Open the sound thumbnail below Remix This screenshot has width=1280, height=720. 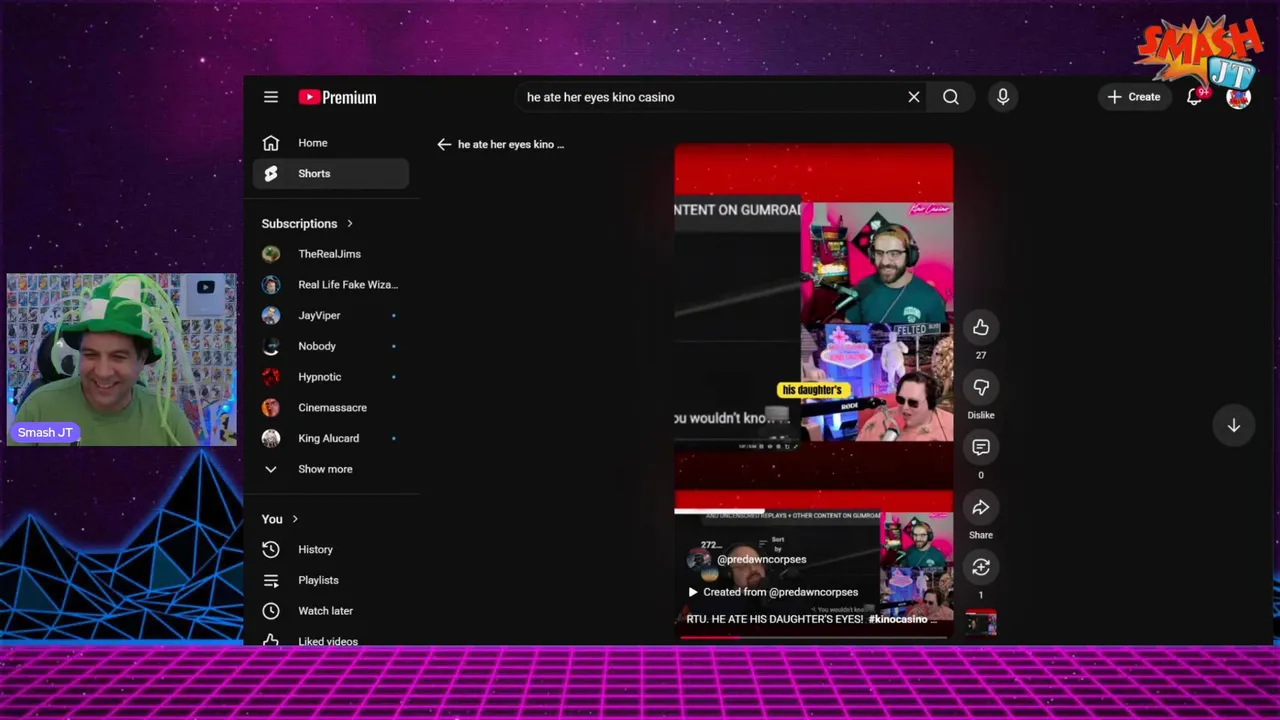(981, 625)
